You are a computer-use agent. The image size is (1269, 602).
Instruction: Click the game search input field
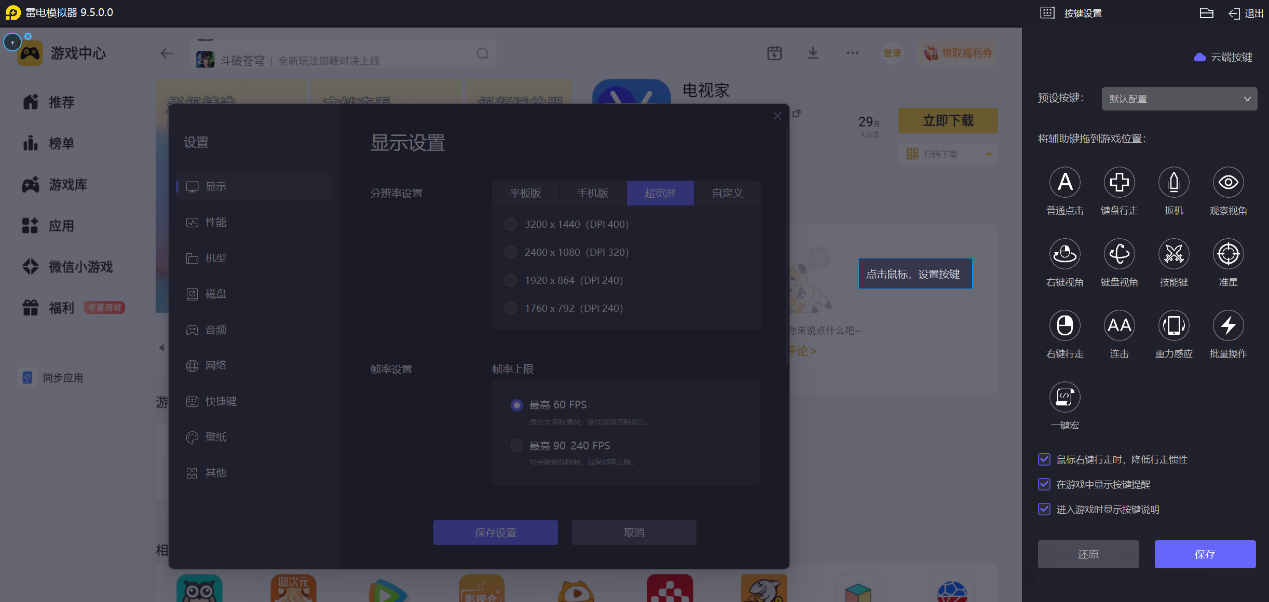click(x=340, y=54)
